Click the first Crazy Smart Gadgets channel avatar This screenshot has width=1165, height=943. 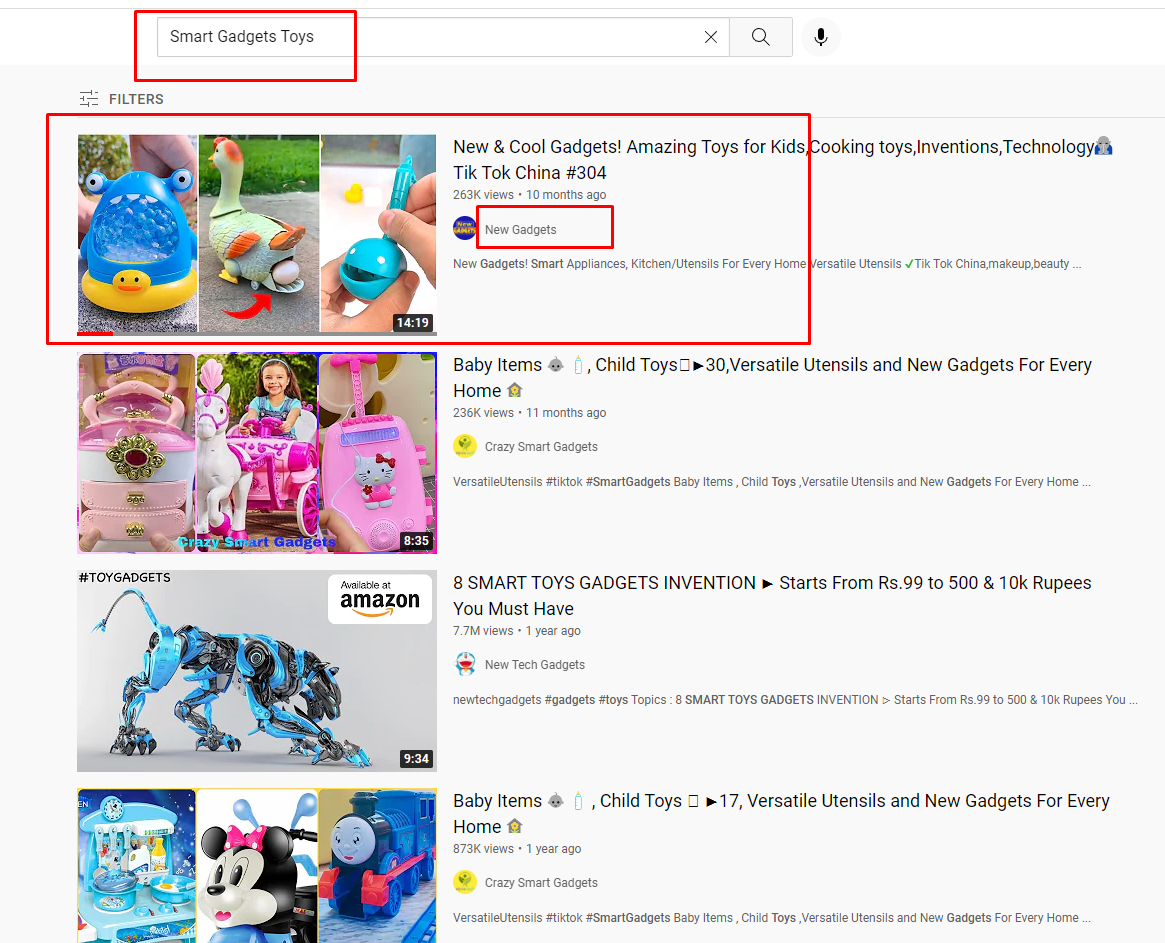465,446
